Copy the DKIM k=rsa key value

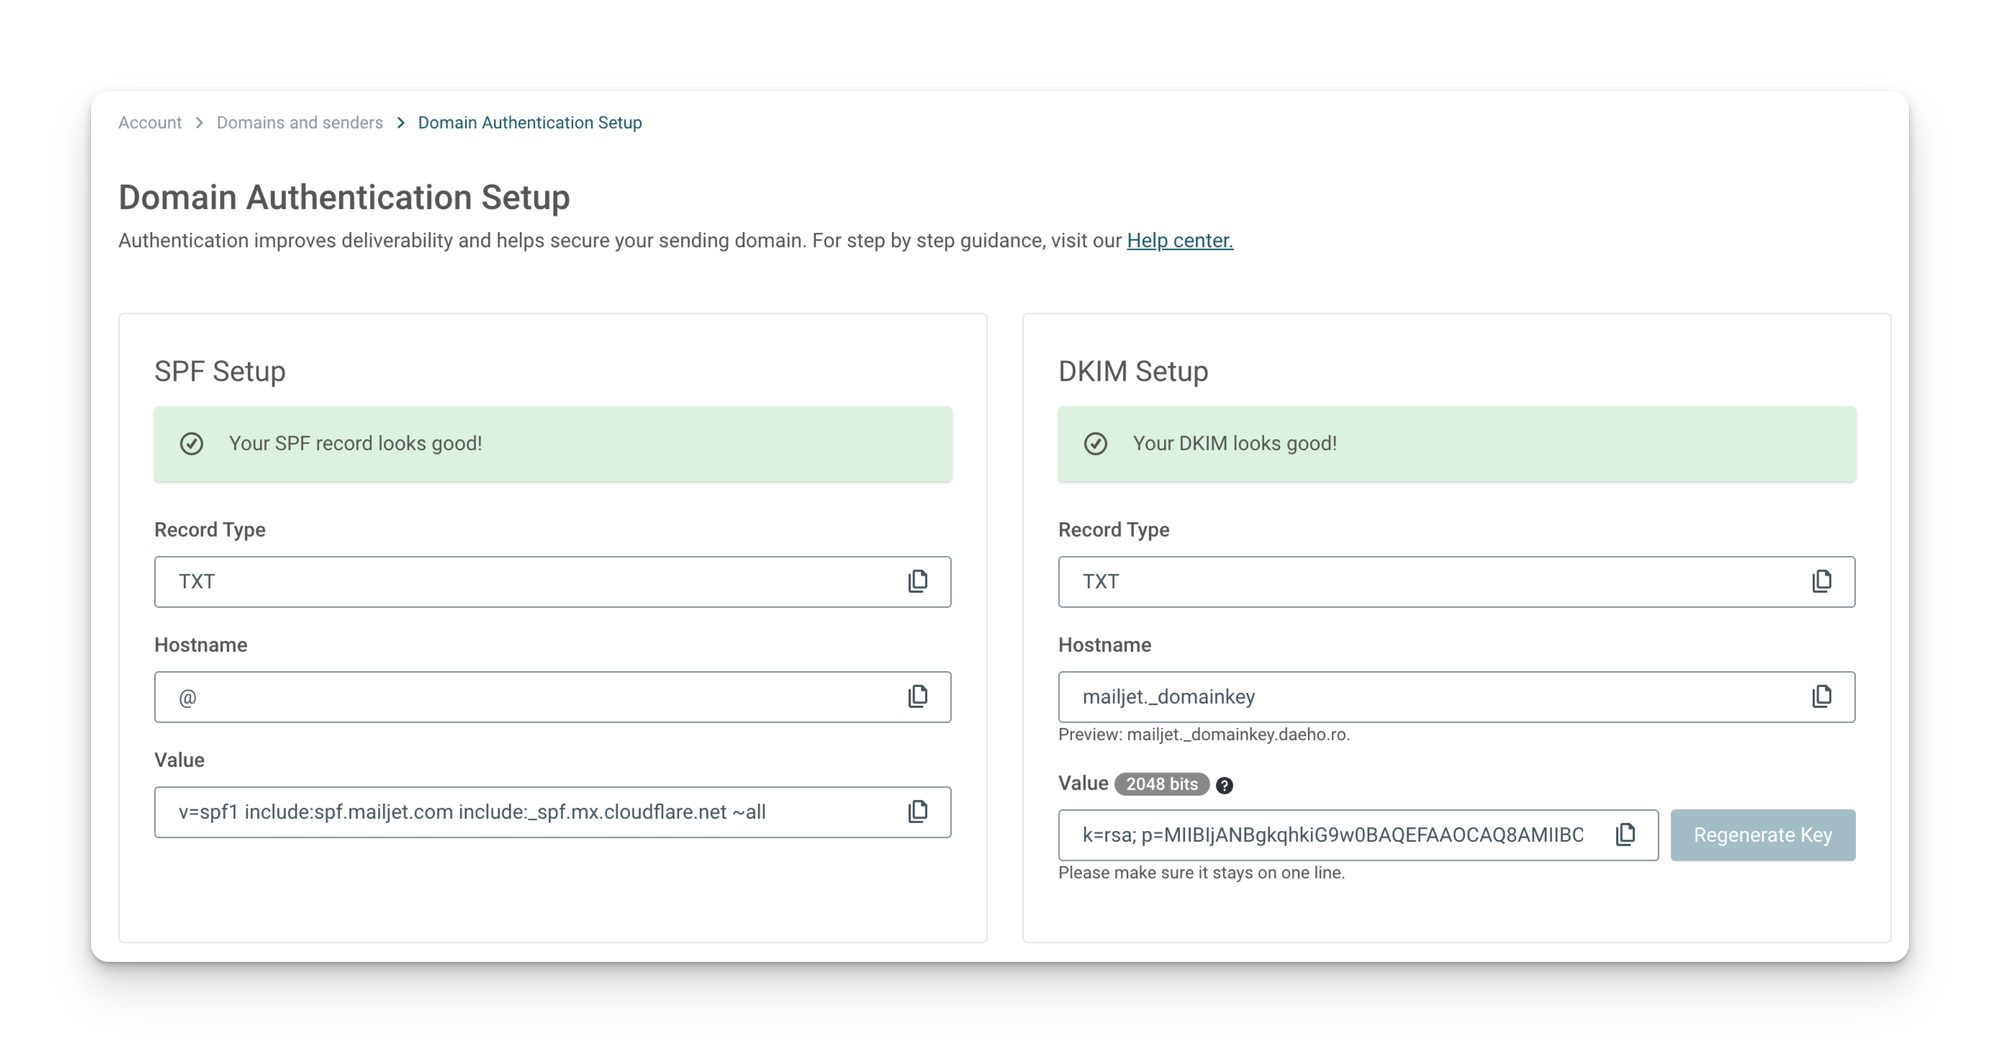pyautogui.click(x=1625, y=835)
